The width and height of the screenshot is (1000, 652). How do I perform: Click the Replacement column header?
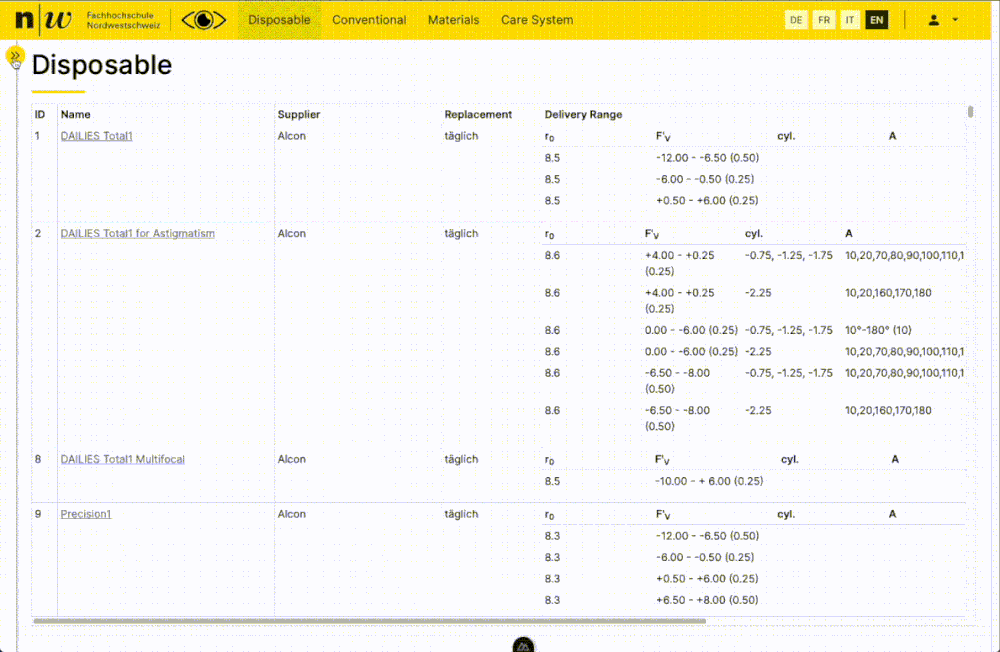pos(478,115)
